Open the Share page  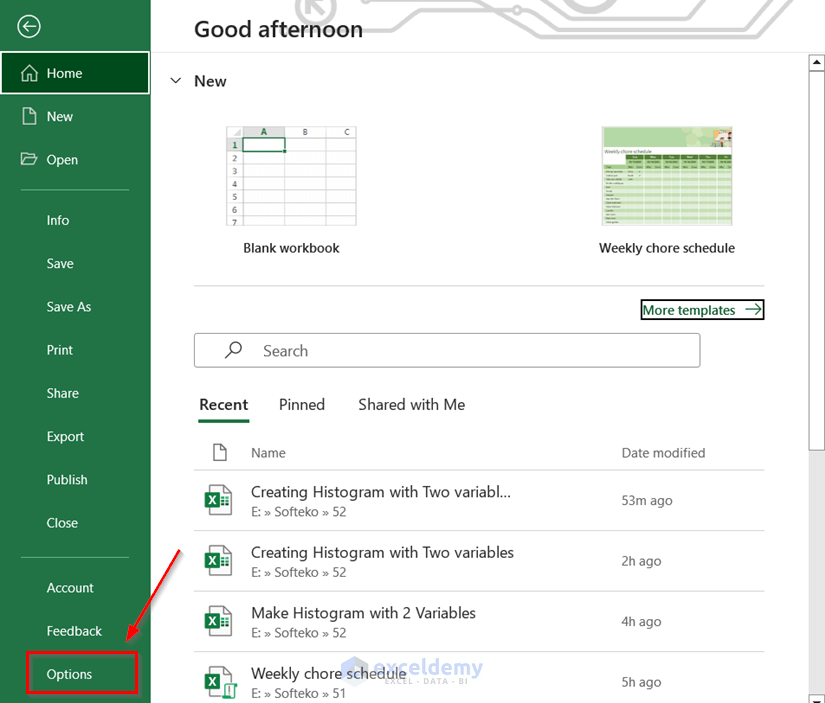[x=63, y=393]
